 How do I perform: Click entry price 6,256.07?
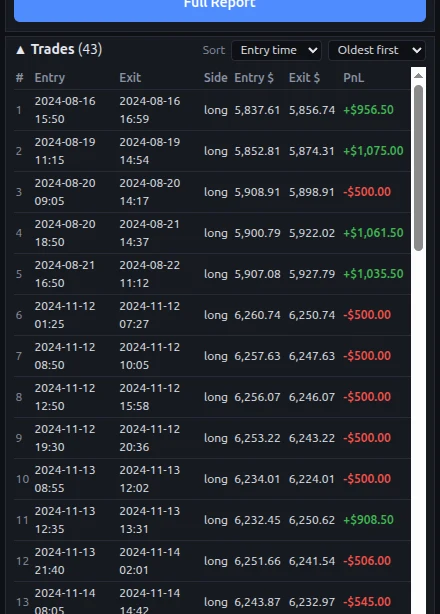tap(257, 397)
